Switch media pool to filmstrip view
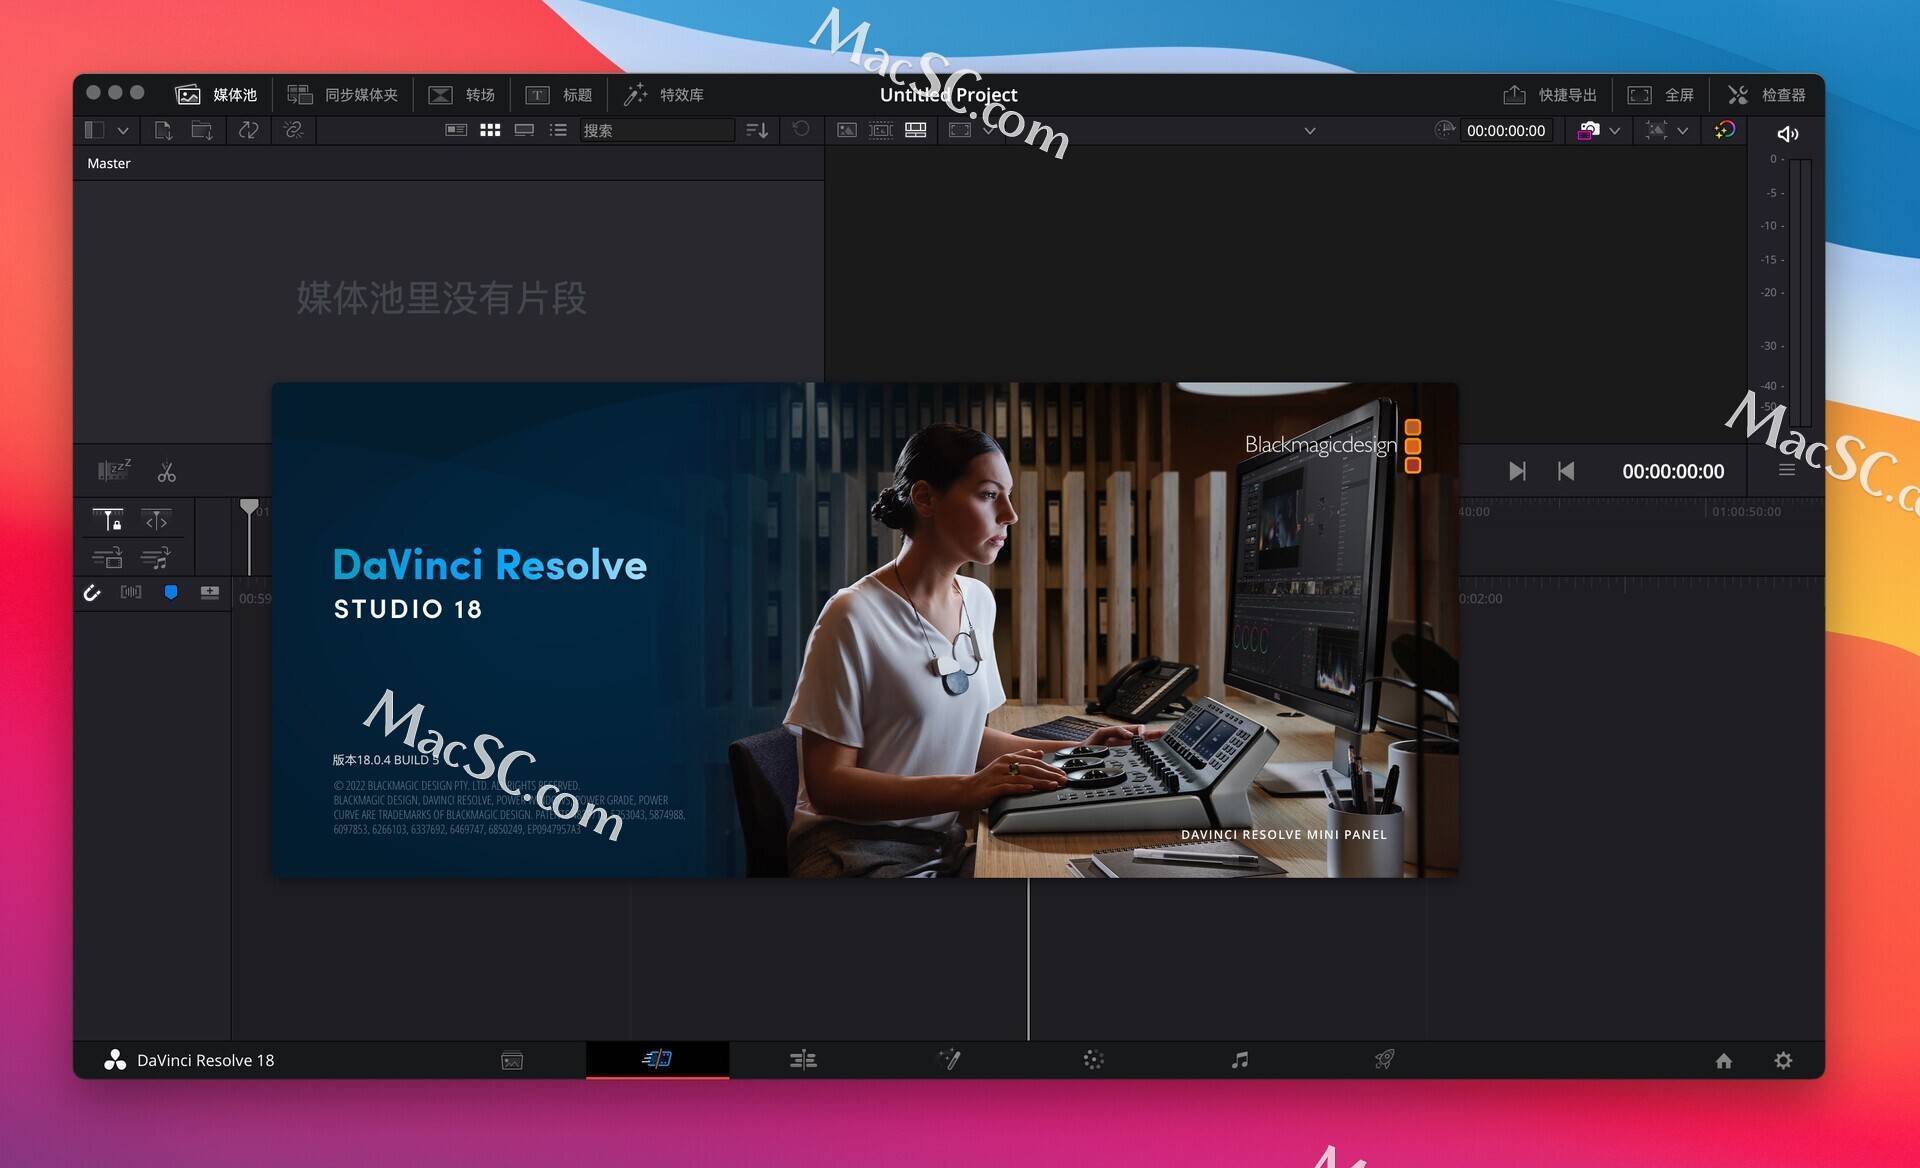Image resolution: width=1920 pixels, height=1168 pixels. pos(524,130)
